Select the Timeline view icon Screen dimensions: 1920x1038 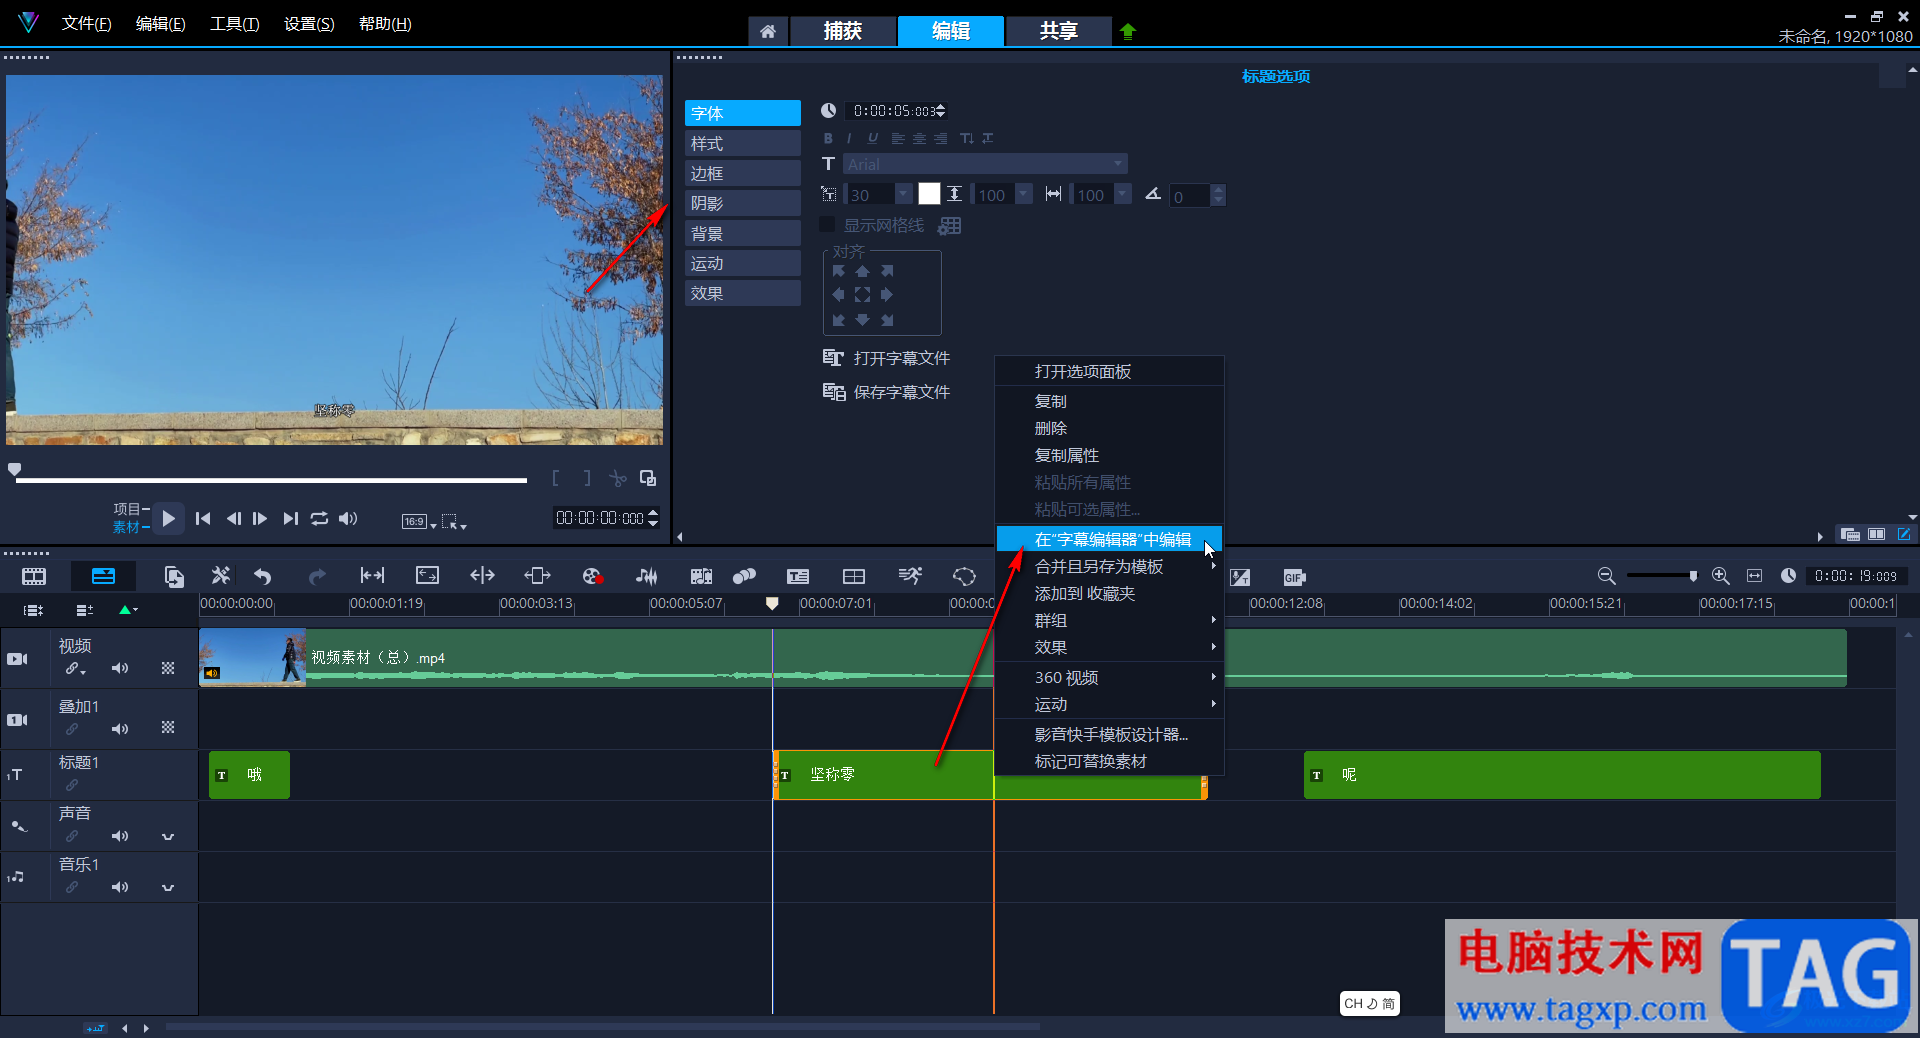(x=103, y=576)
